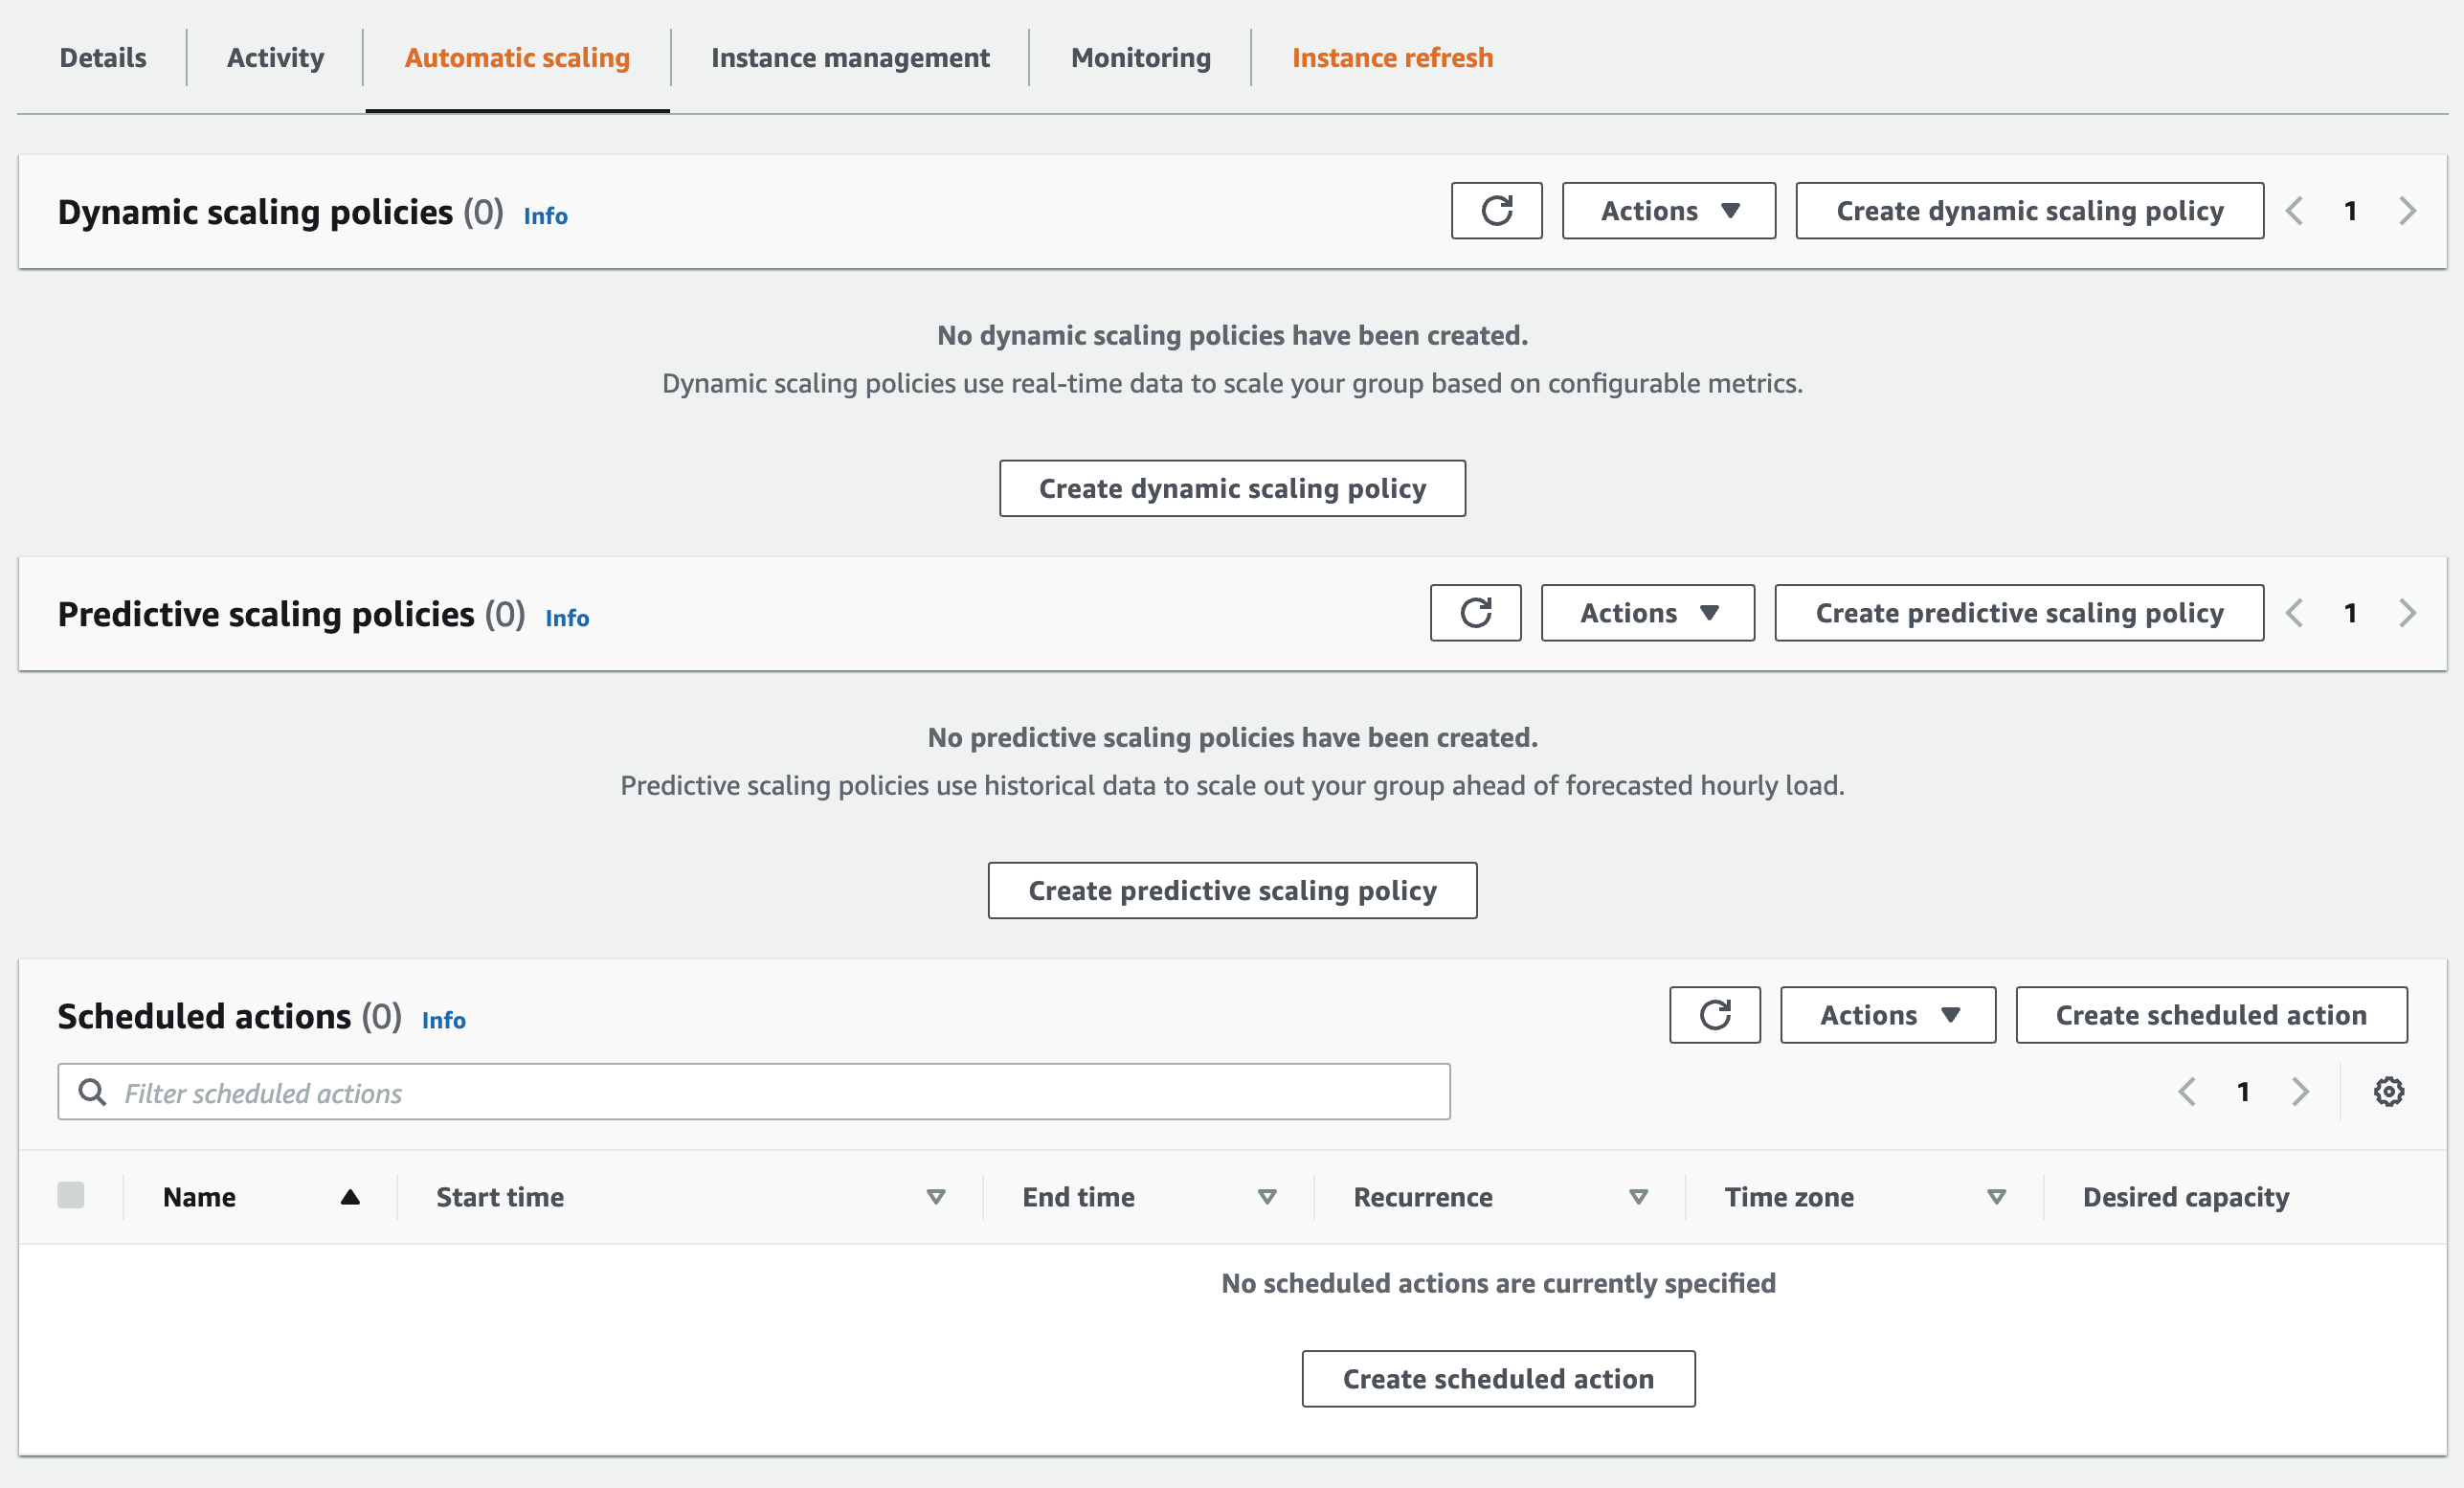Sort by Recurrence column arrow
Image resolution: width=2464 pixels, height=1488 pixels.
1637,1197
